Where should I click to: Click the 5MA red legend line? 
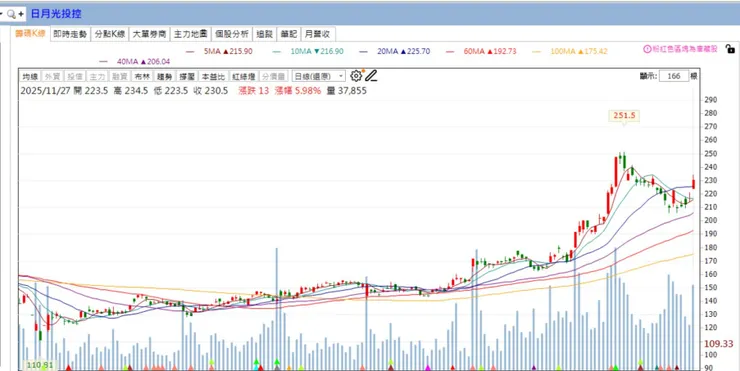pyautogui.click(x=190, y=51)
